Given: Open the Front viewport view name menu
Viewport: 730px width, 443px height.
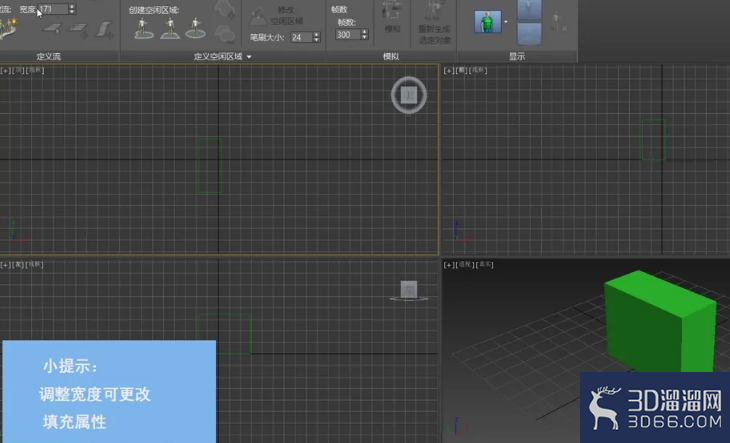Looking at the screenshot, I should coord(461,71).
